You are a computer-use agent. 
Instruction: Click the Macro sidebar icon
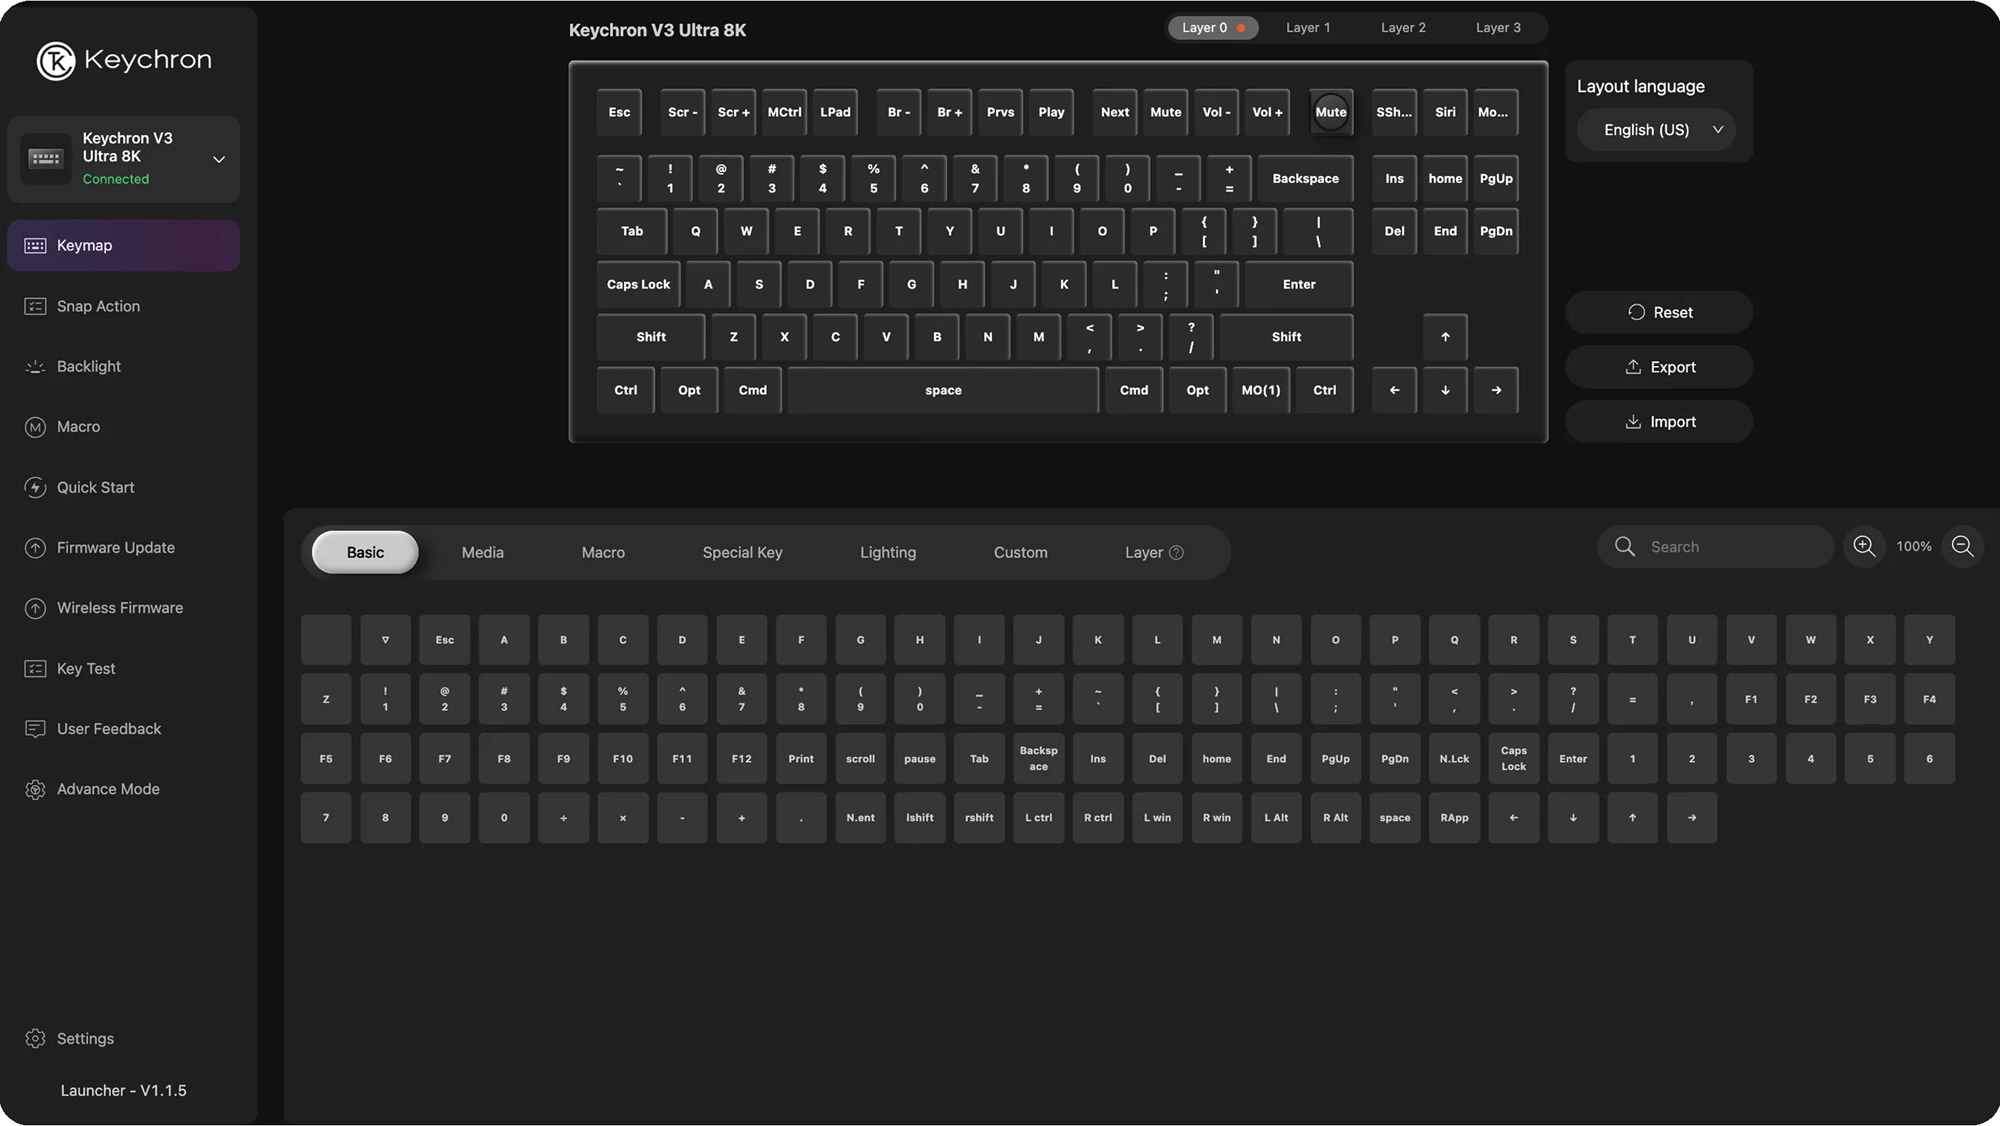[35, 427]
